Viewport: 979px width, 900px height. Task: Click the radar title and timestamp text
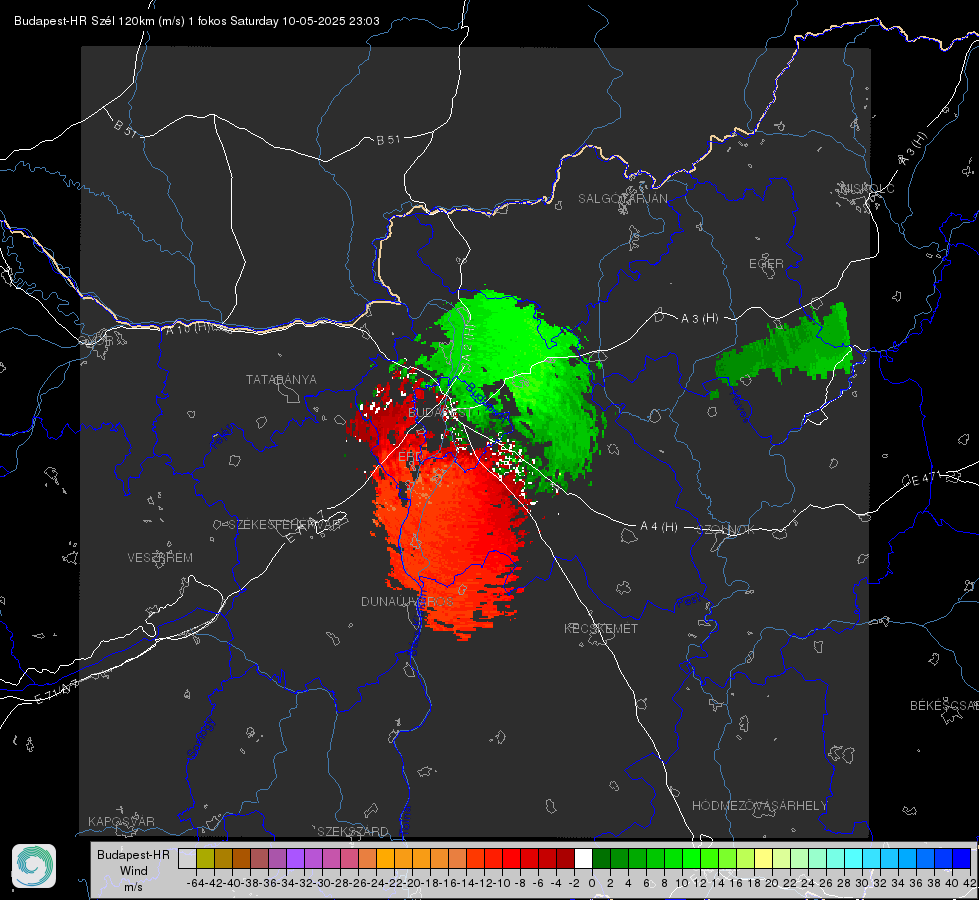coord(197,21)
